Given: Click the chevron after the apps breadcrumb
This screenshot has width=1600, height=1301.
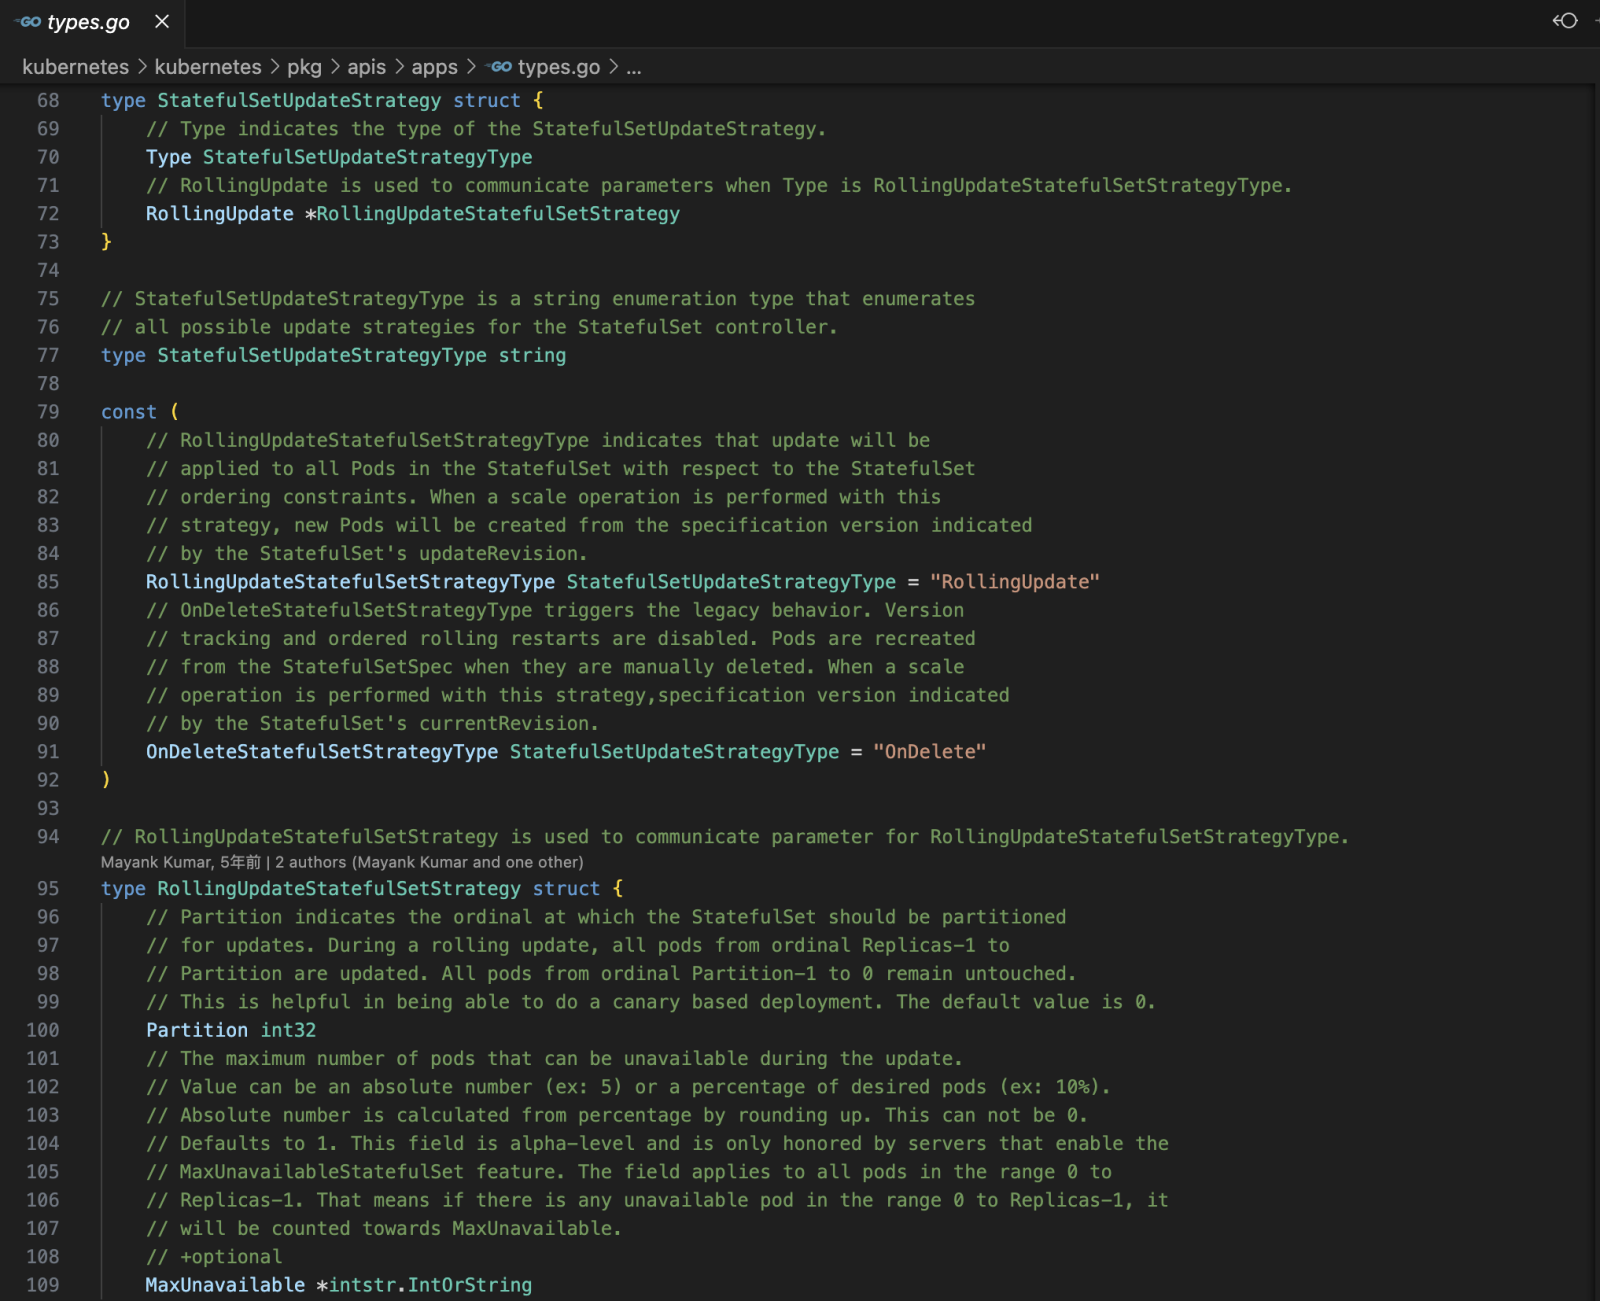Looking at the screenshot, I should coord(471,67).
